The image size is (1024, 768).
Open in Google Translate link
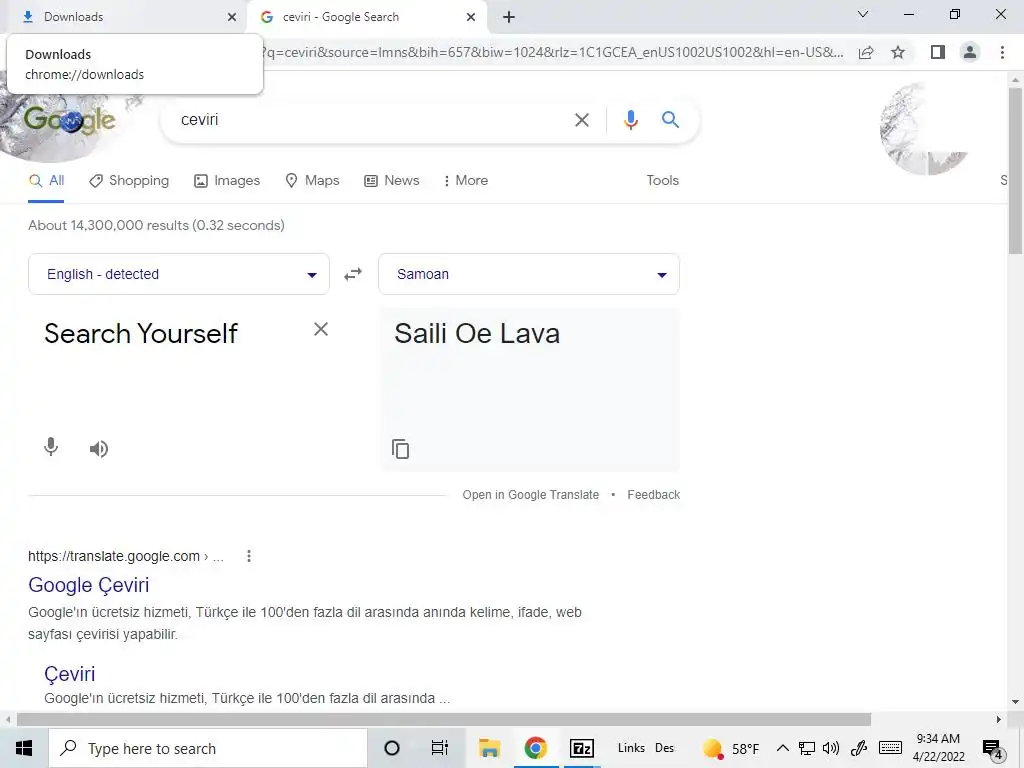coord(530,495)
